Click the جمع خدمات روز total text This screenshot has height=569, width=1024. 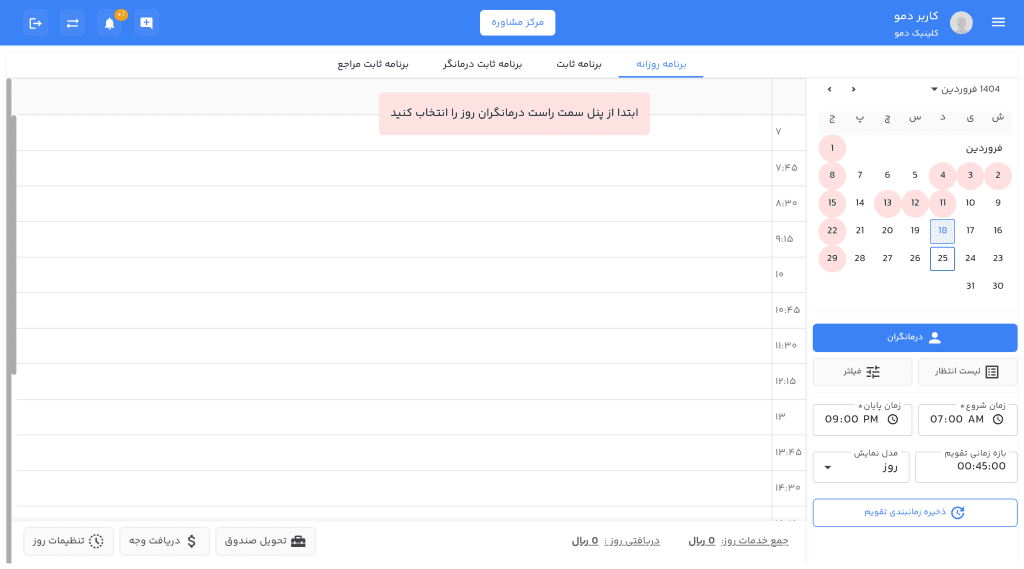pyautogui.click(x=738, y=541)
